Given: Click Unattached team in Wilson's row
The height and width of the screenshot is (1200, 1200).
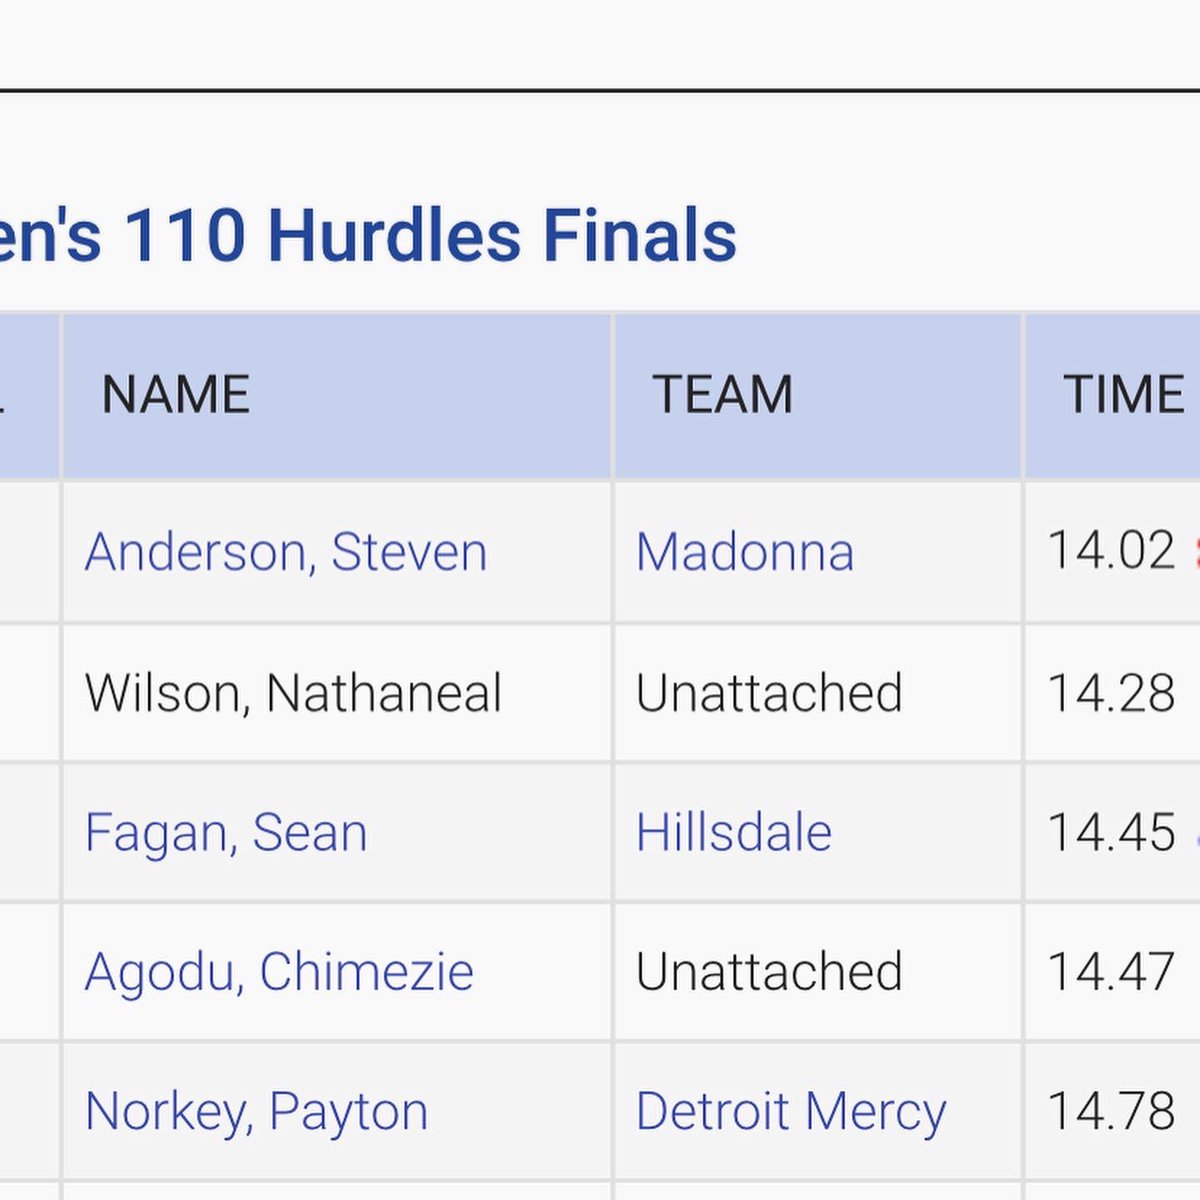Looking at the screenshot, I should pyautogui.click(x=769, y=693).
